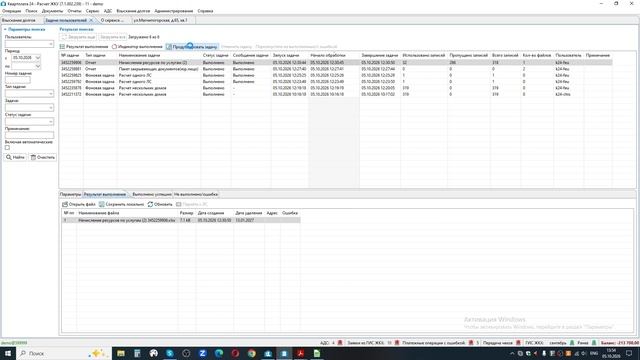Screen dimensions: 640x360
Task: Open Microsoft Edge from the taskbar
Action: tap(219, 353)
